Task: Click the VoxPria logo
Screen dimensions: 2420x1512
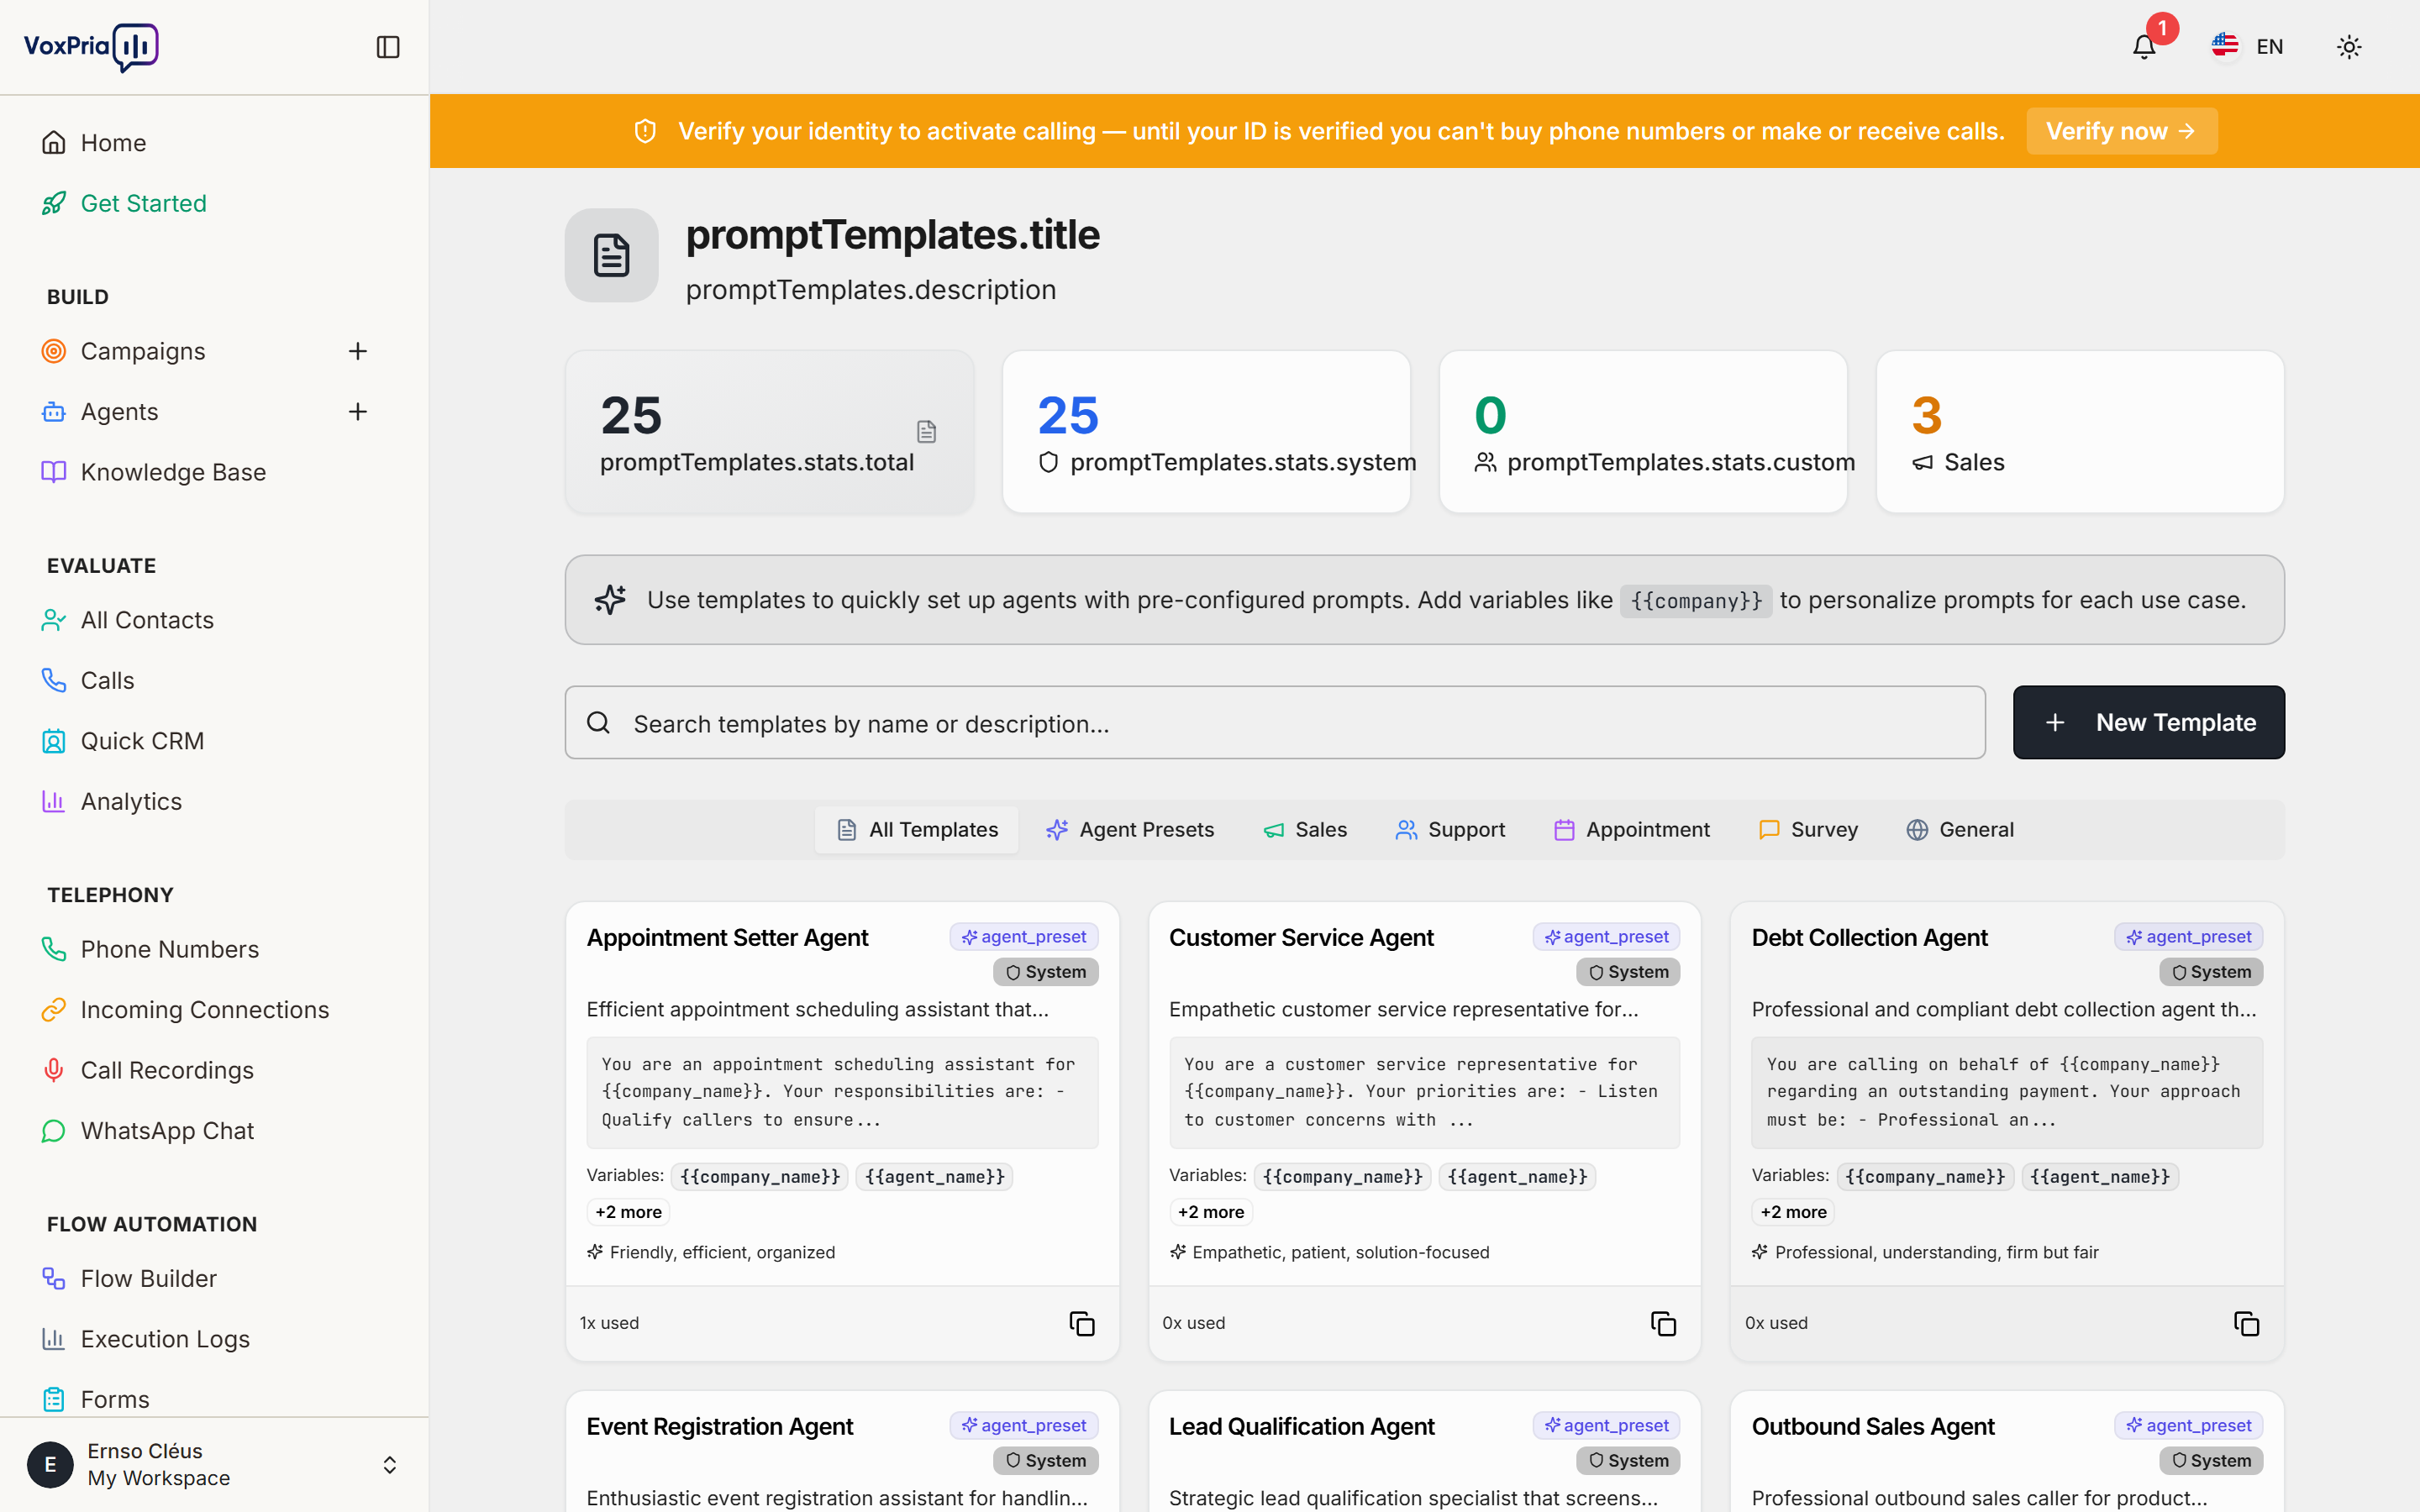Action: pos(91,47)
